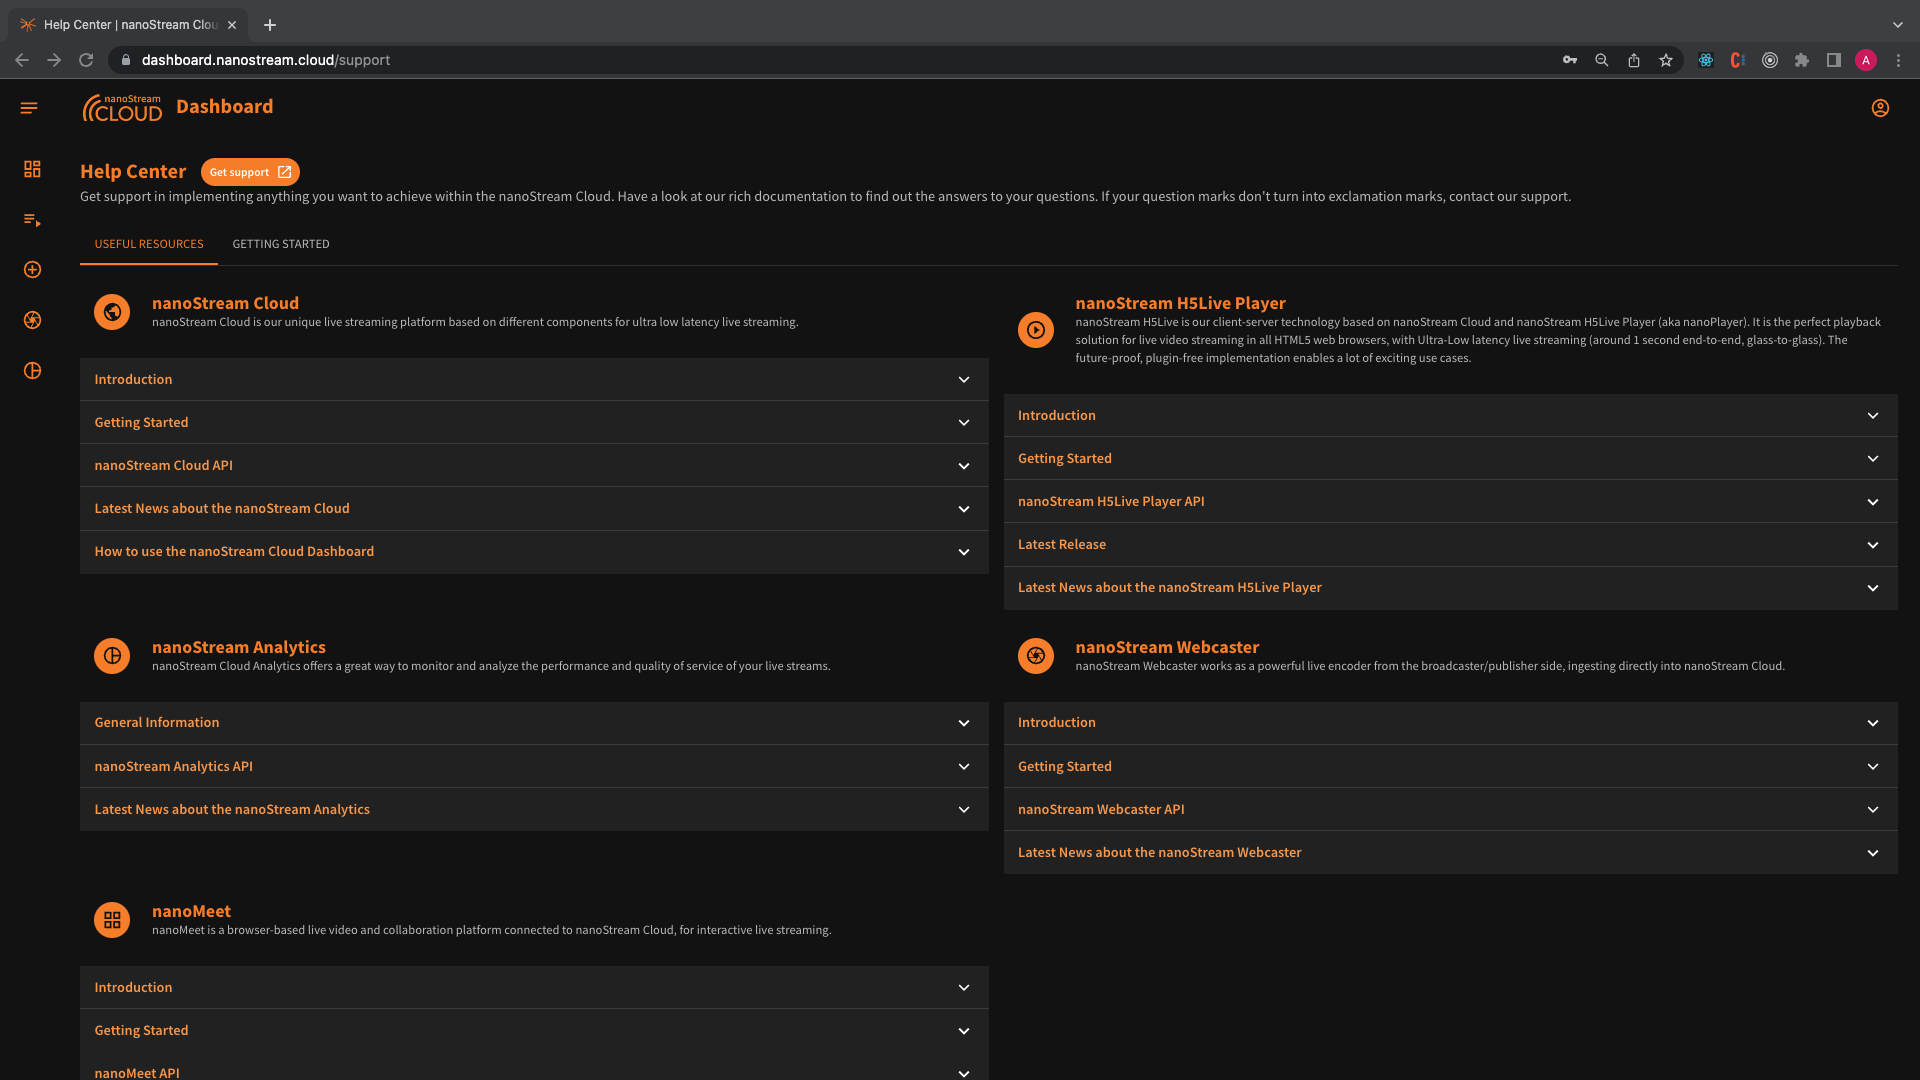Click the browser back arrow
Image resolution: width=1920 pixels, height=1080 pixels.
pos(22,60)
